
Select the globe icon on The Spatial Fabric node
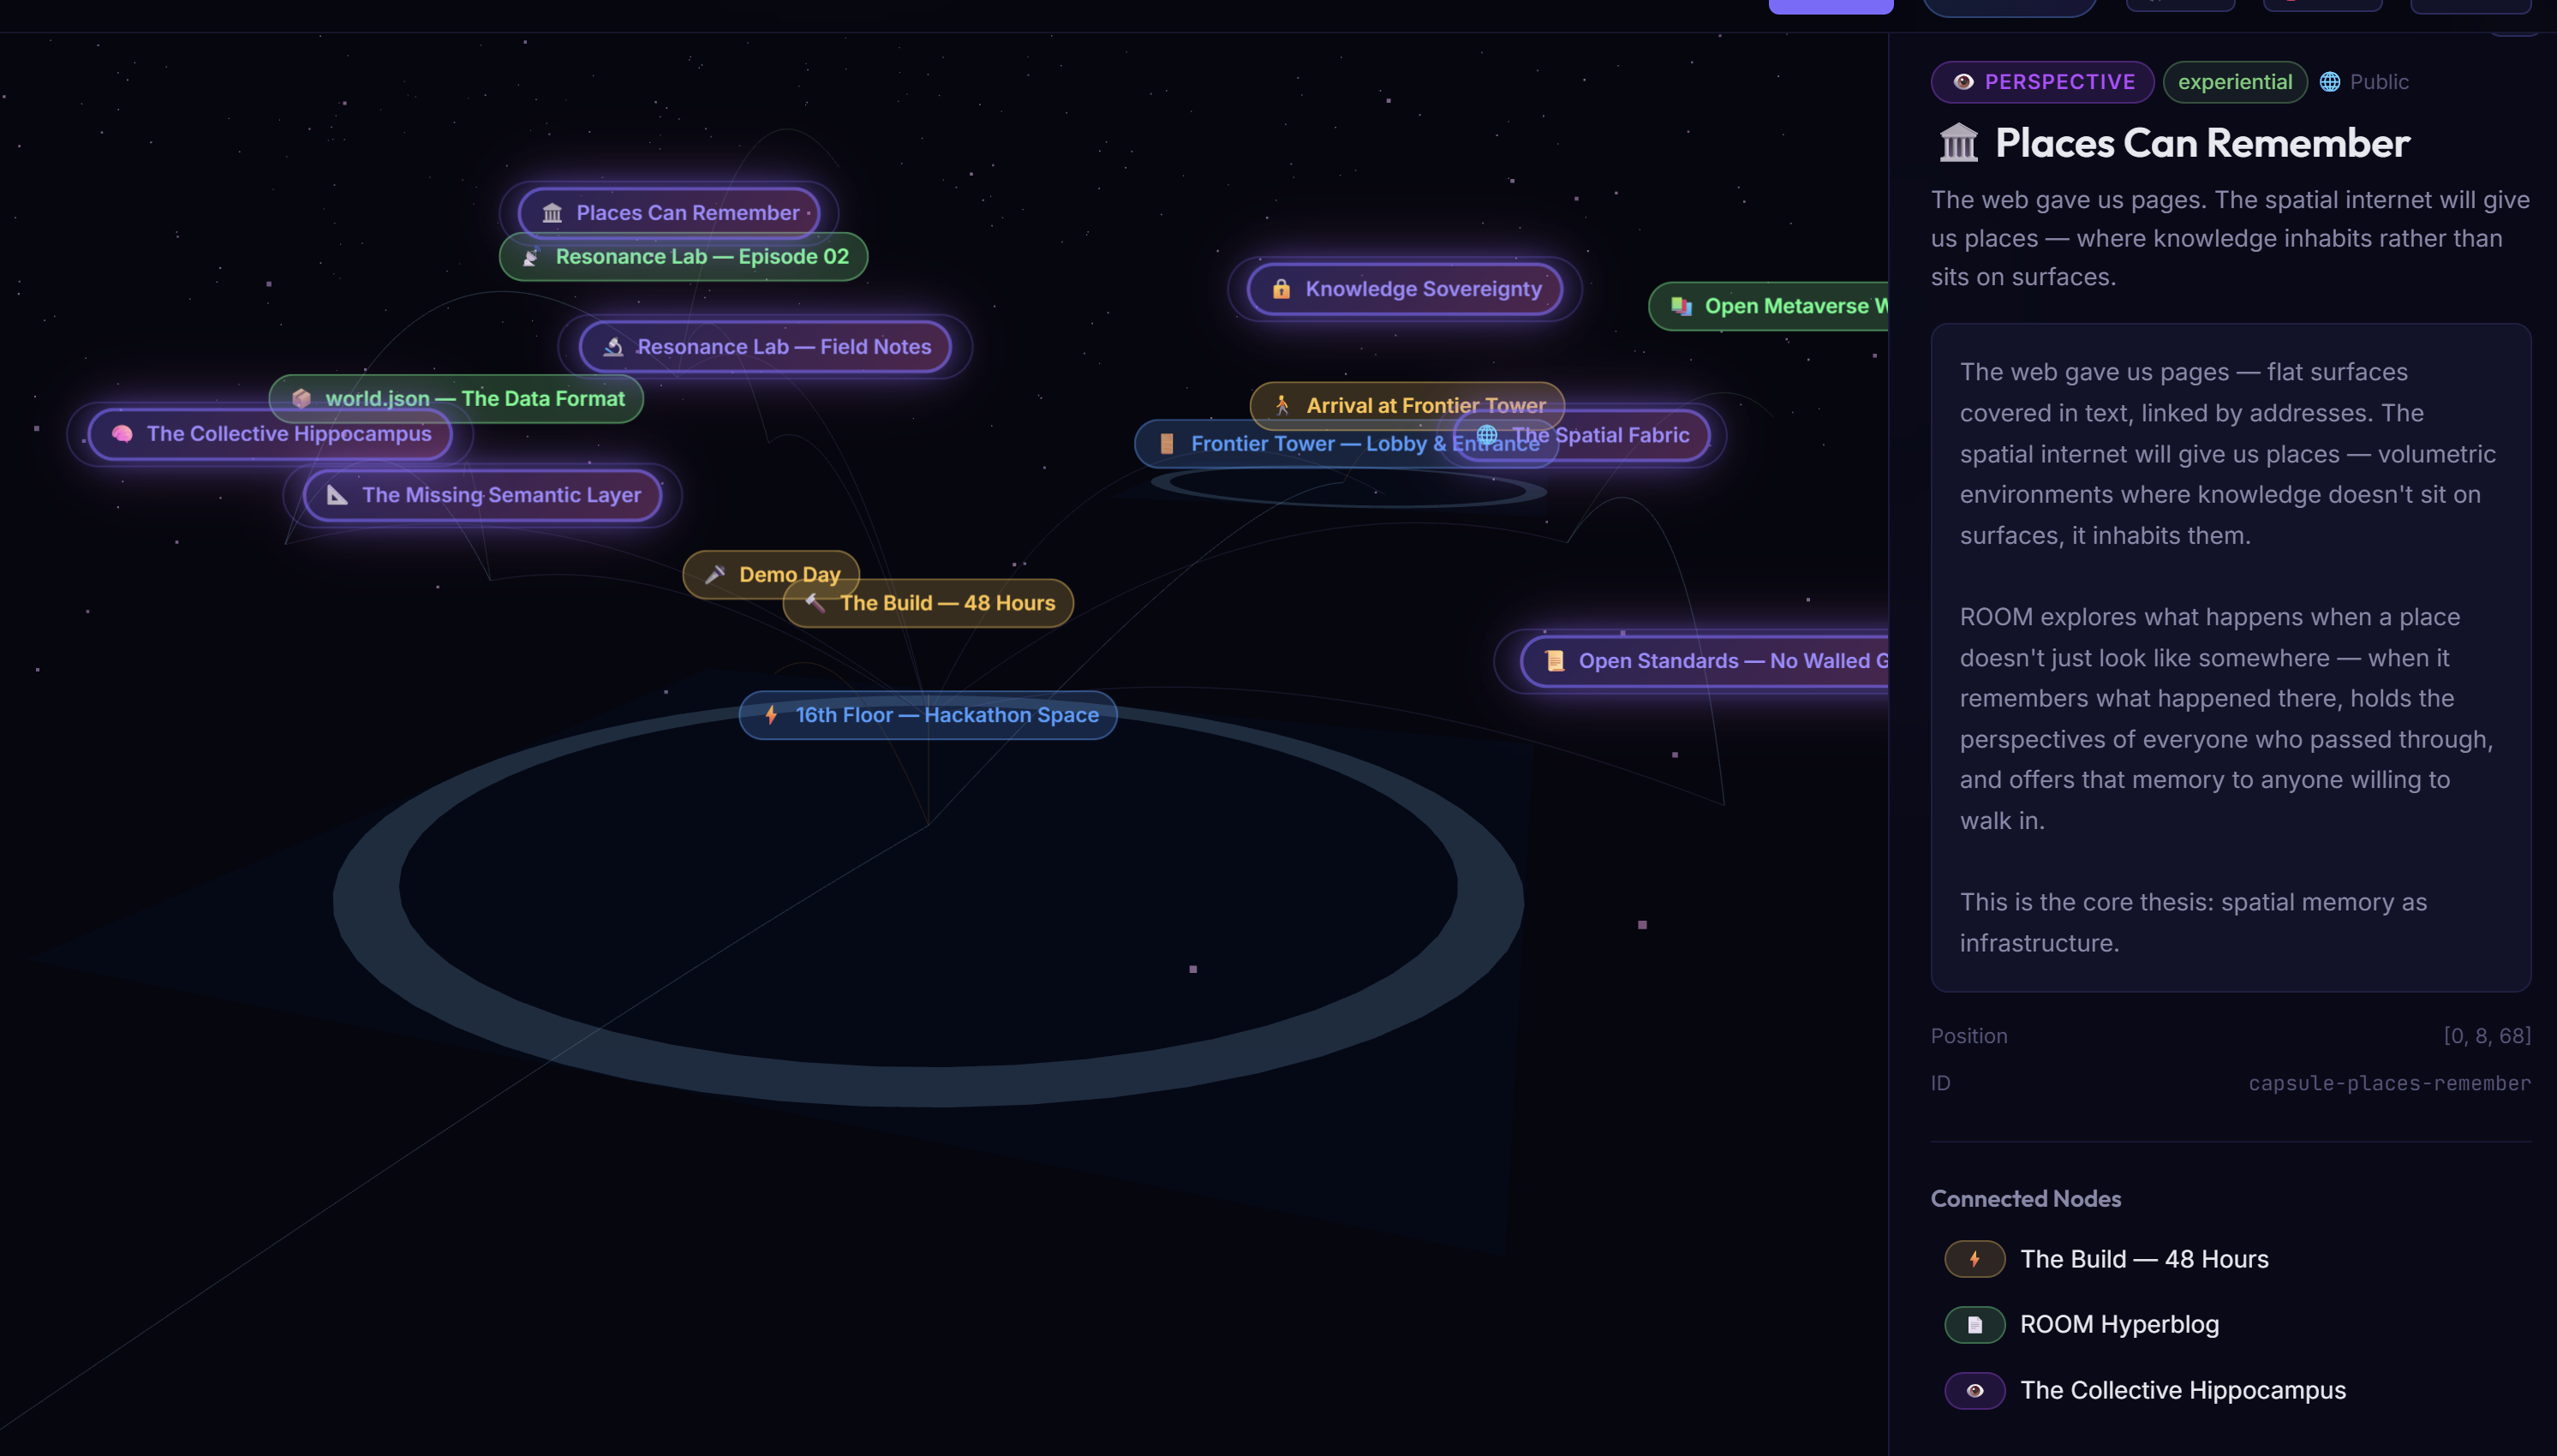click(x=1486, y=435)
